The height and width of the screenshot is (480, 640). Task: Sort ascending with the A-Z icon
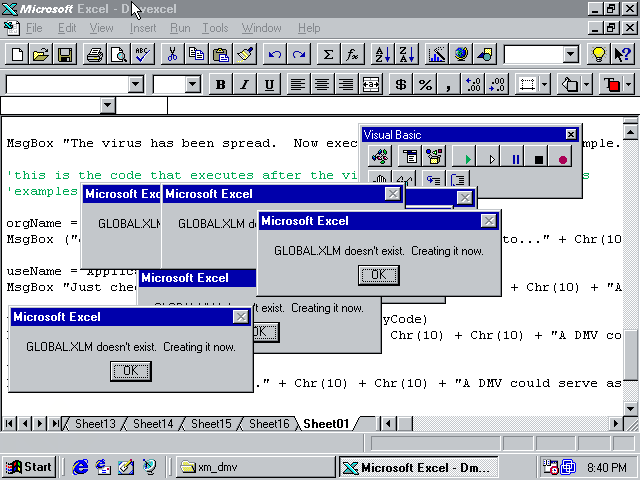382,54
